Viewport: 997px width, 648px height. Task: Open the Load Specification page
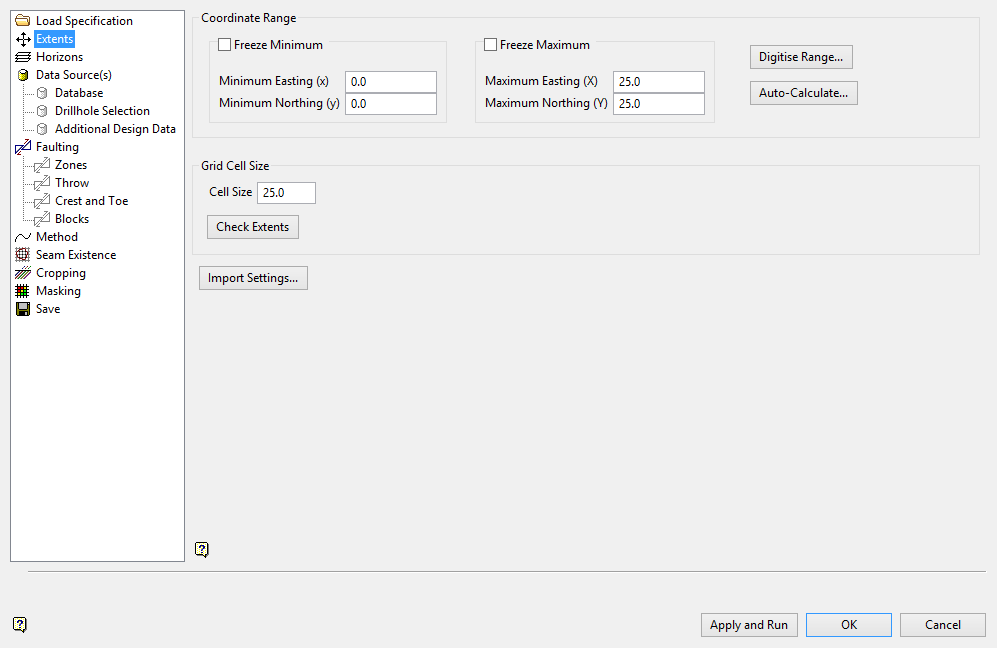pyautogui.click(x=85, y=21)
